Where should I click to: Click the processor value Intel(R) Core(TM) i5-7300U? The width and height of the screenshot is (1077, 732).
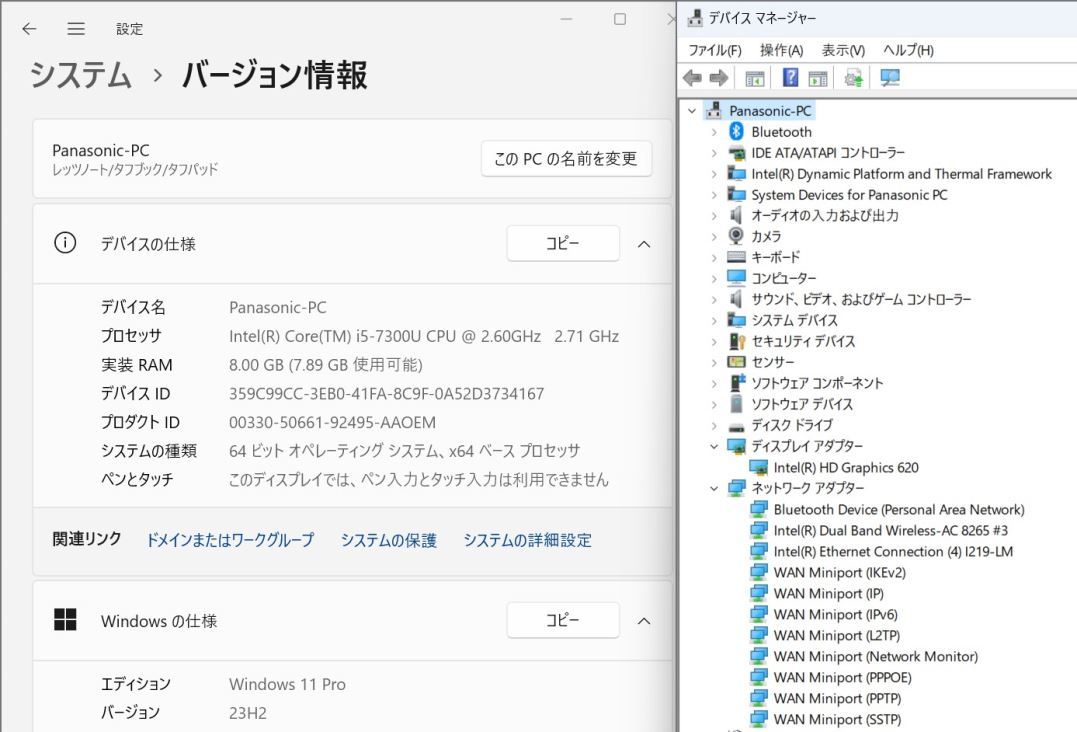424,336
